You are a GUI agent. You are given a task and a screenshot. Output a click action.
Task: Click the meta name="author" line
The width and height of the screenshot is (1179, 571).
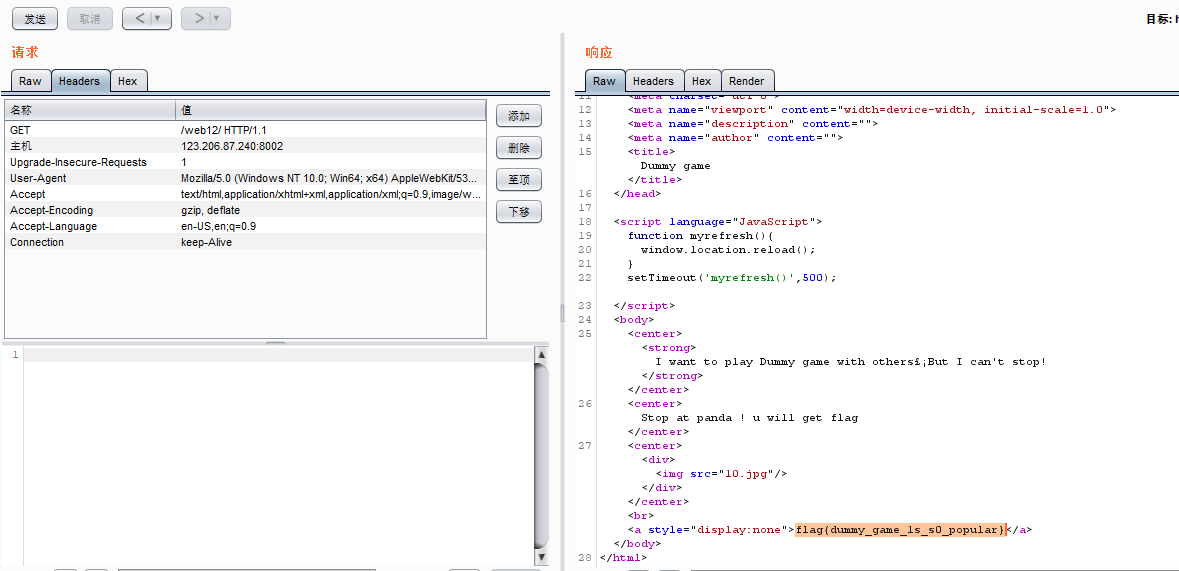pyautogui.click(x=735, y=138)
